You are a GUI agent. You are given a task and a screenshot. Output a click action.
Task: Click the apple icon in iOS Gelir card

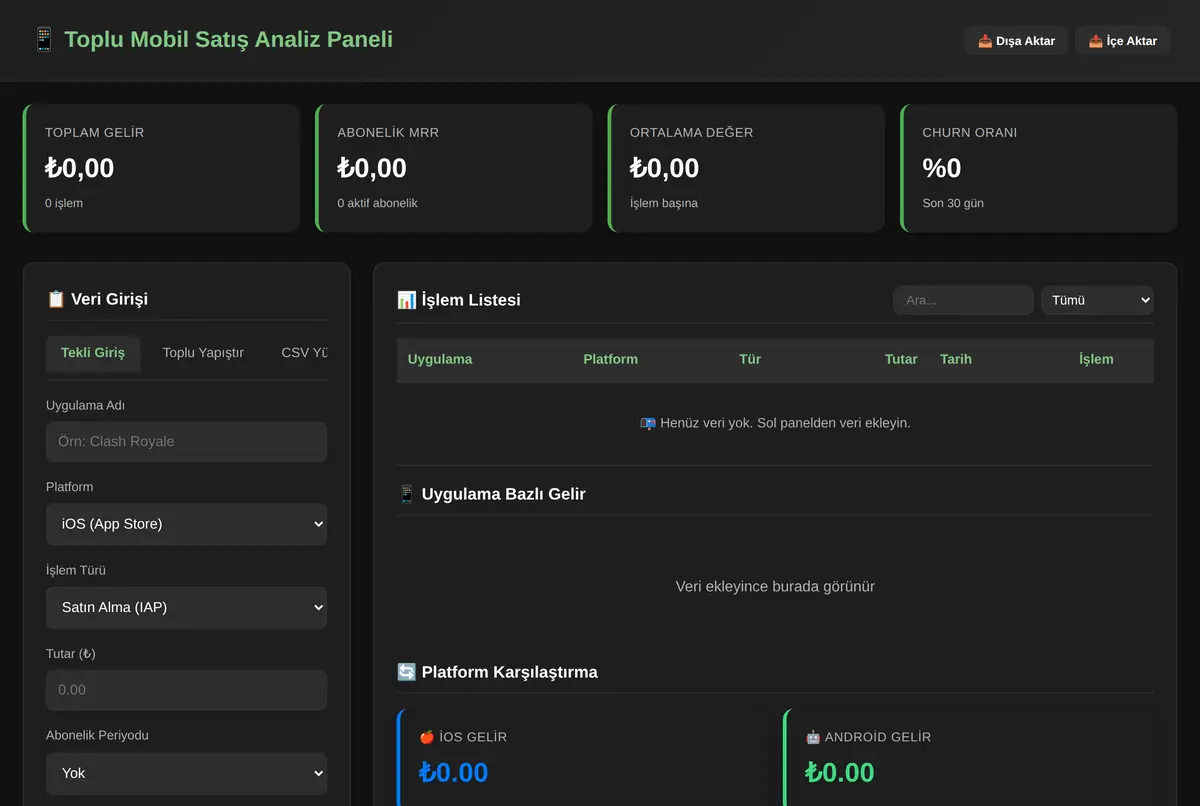427,737
